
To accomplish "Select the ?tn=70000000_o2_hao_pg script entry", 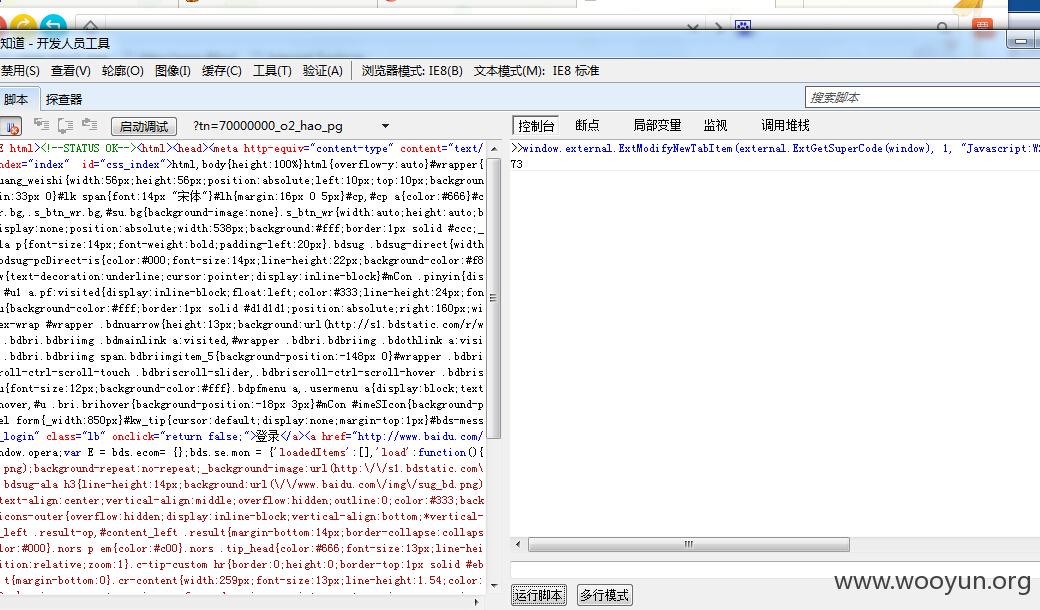I will pos(268,126).
